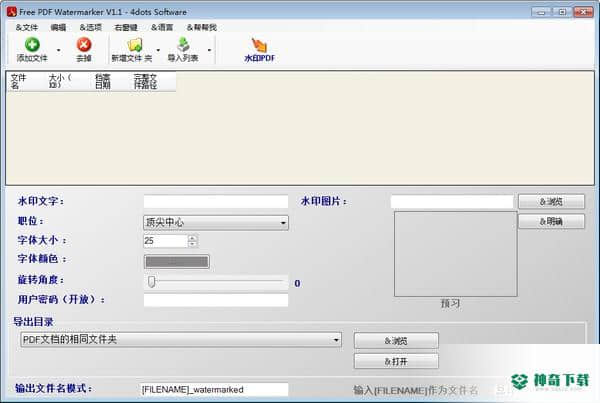Viewport: 600px width, 403px height.
Task: Click the rotation angle slider handle
Action: [x=152, y=282]
